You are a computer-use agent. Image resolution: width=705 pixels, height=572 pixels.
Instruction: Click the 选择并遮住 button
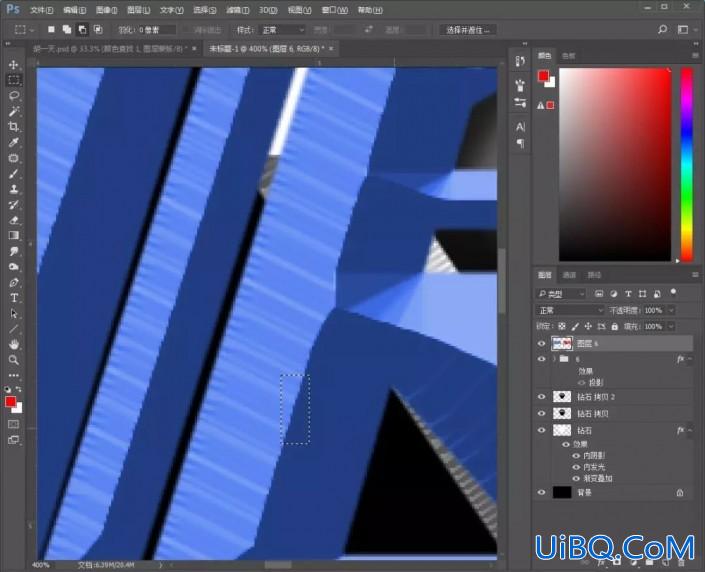[x=468, y=30]
